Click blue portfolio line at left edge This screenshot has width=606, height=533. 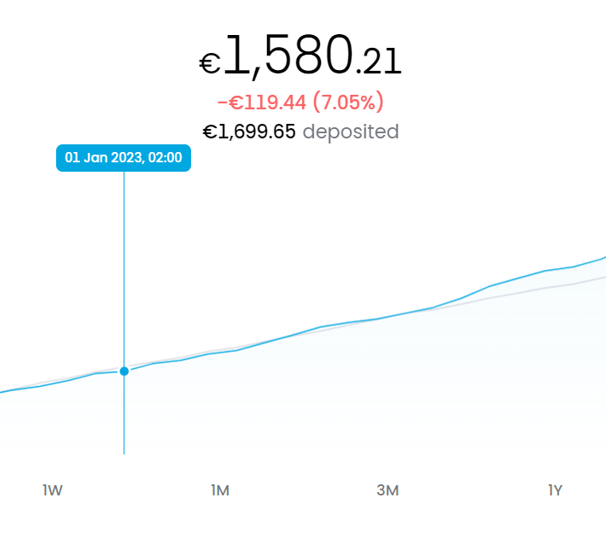(x=6, y=392)
